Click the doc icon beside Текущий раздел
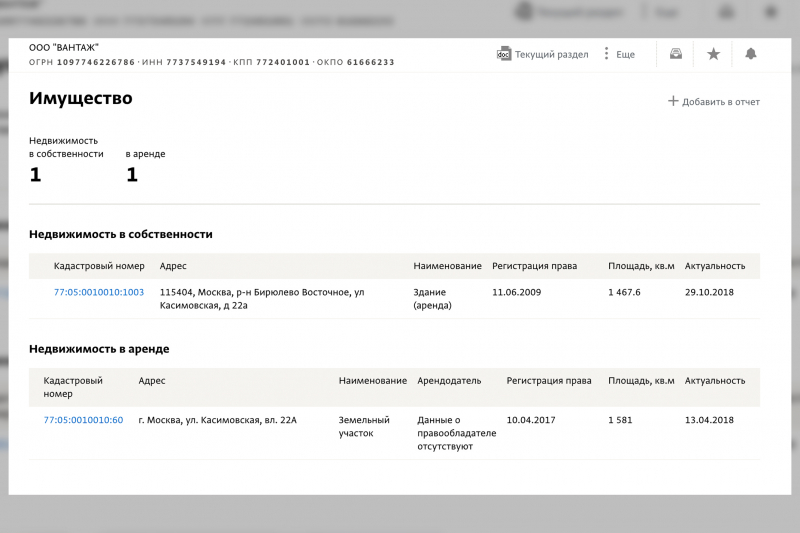The width and height of the screenshot is (800, 533). (x=504, y=54)
